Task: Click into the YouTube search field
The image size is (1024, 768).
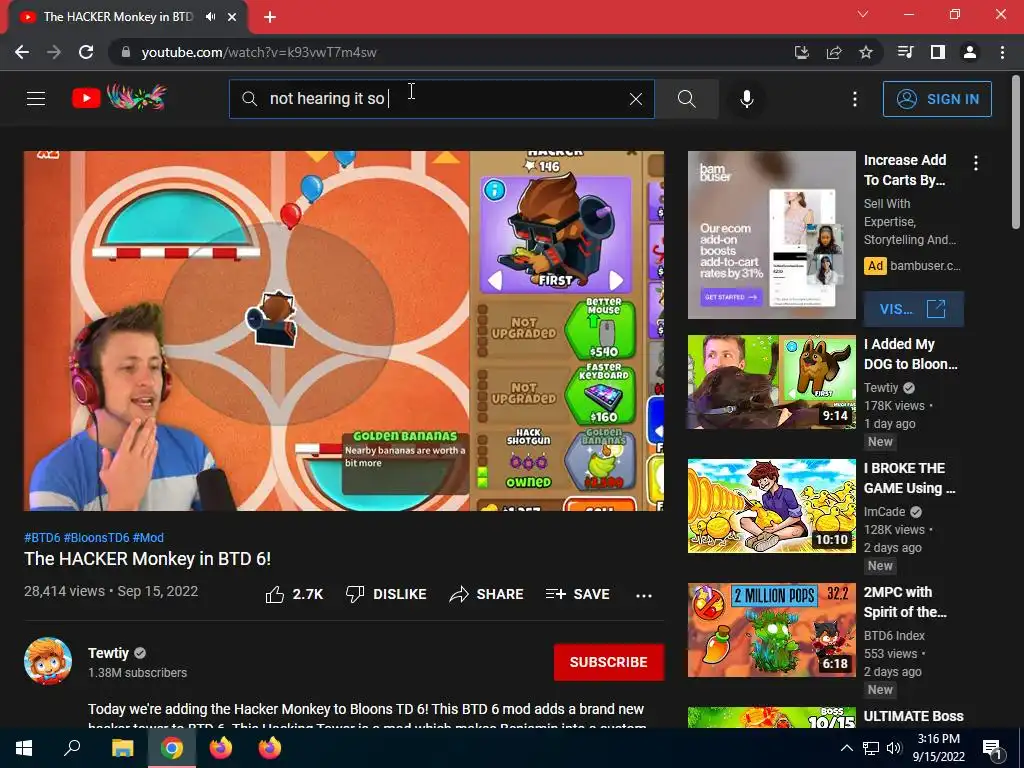Action: pyautogui.click(x=441, y=99)
